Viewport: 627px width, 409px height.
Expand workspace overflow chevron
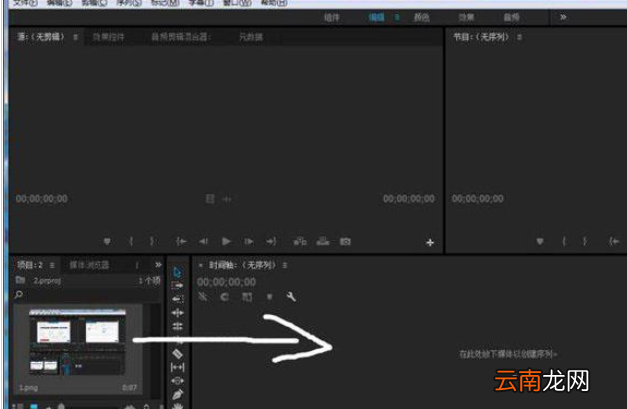563,17
